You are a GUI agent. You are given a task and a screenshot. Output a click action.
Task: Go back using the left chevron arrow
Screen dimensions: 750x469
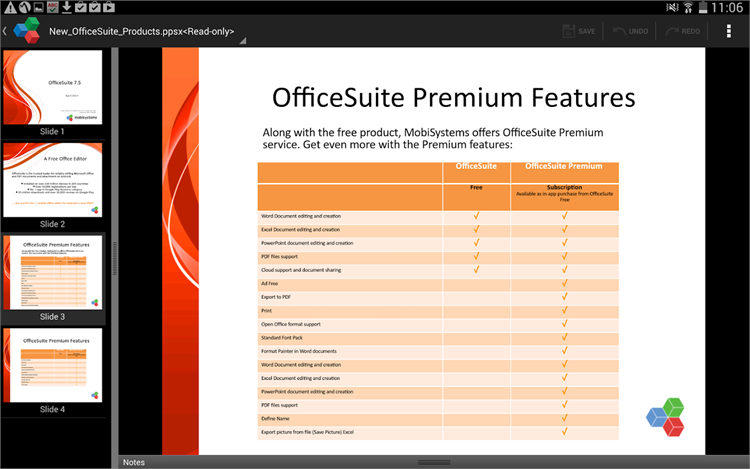click(5, 31)
